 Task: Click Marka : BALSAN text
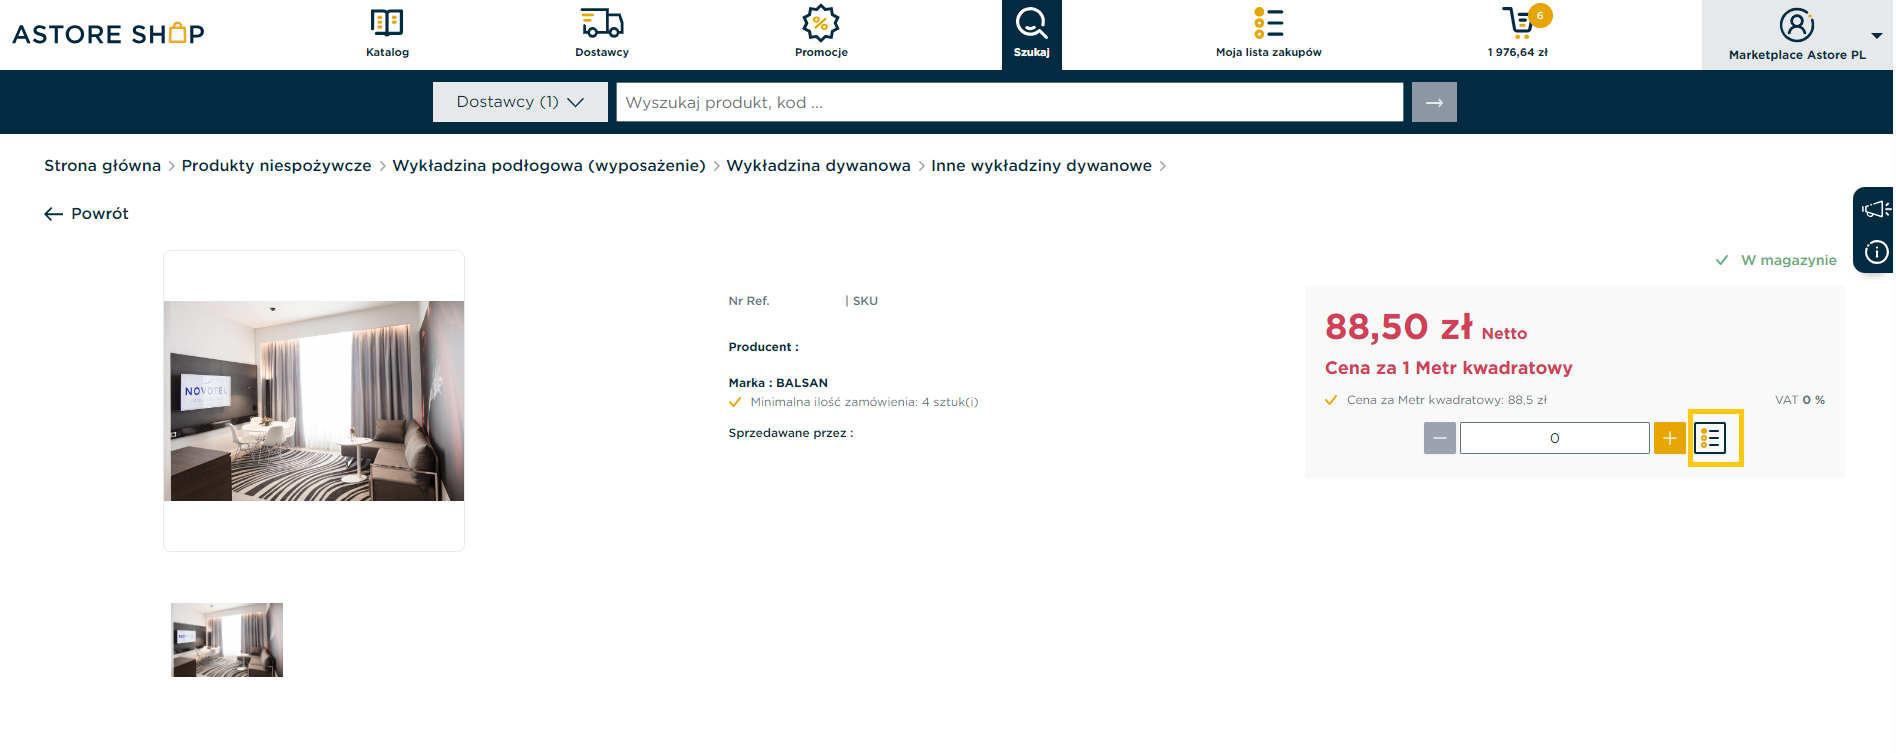point(778,383)
